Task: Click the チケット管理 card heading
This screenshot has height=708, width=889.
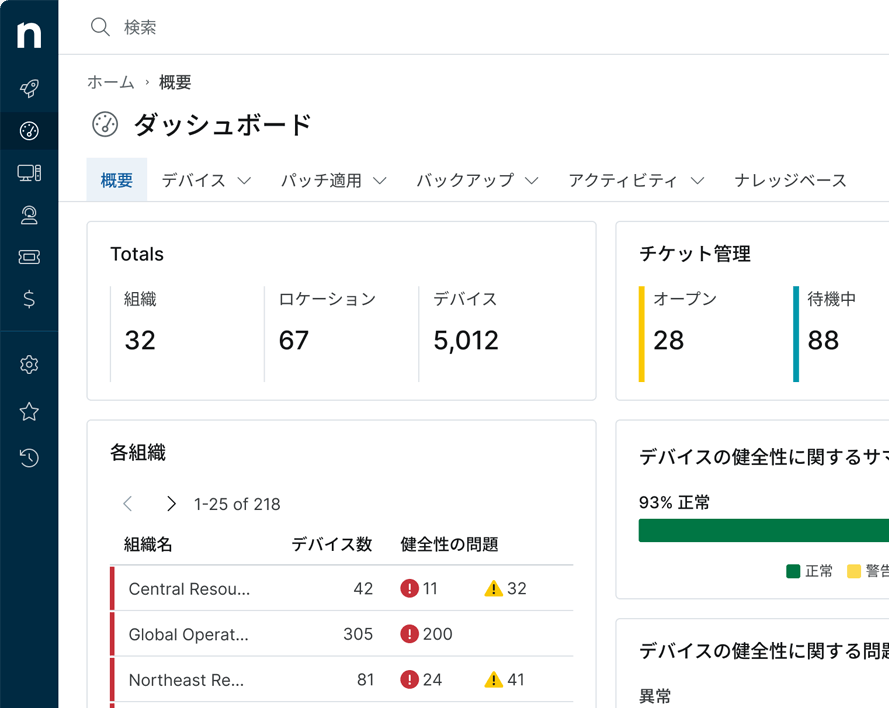Action: 695,253
